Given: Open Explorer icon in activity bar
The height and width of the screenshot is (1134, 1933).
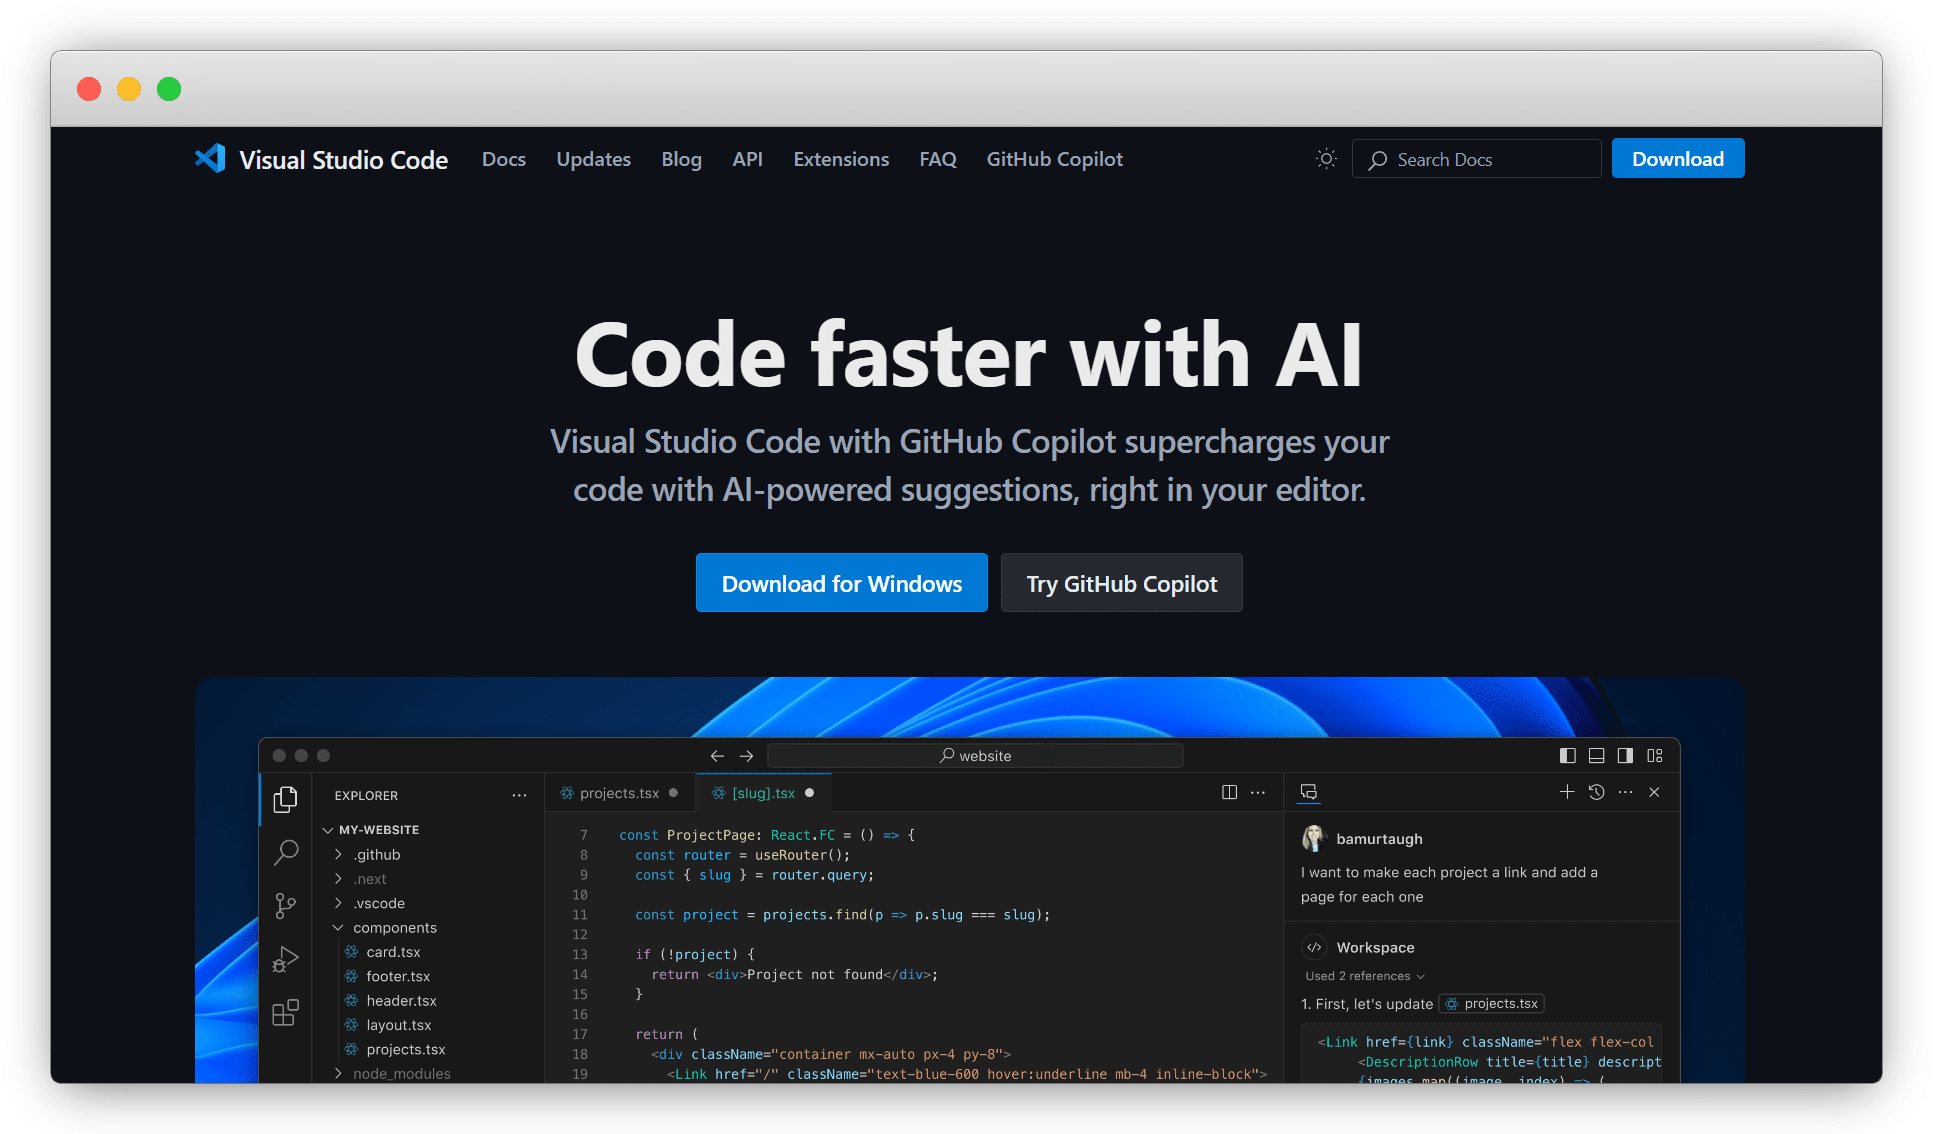Looking at the screenshot, I should [285, 799].
